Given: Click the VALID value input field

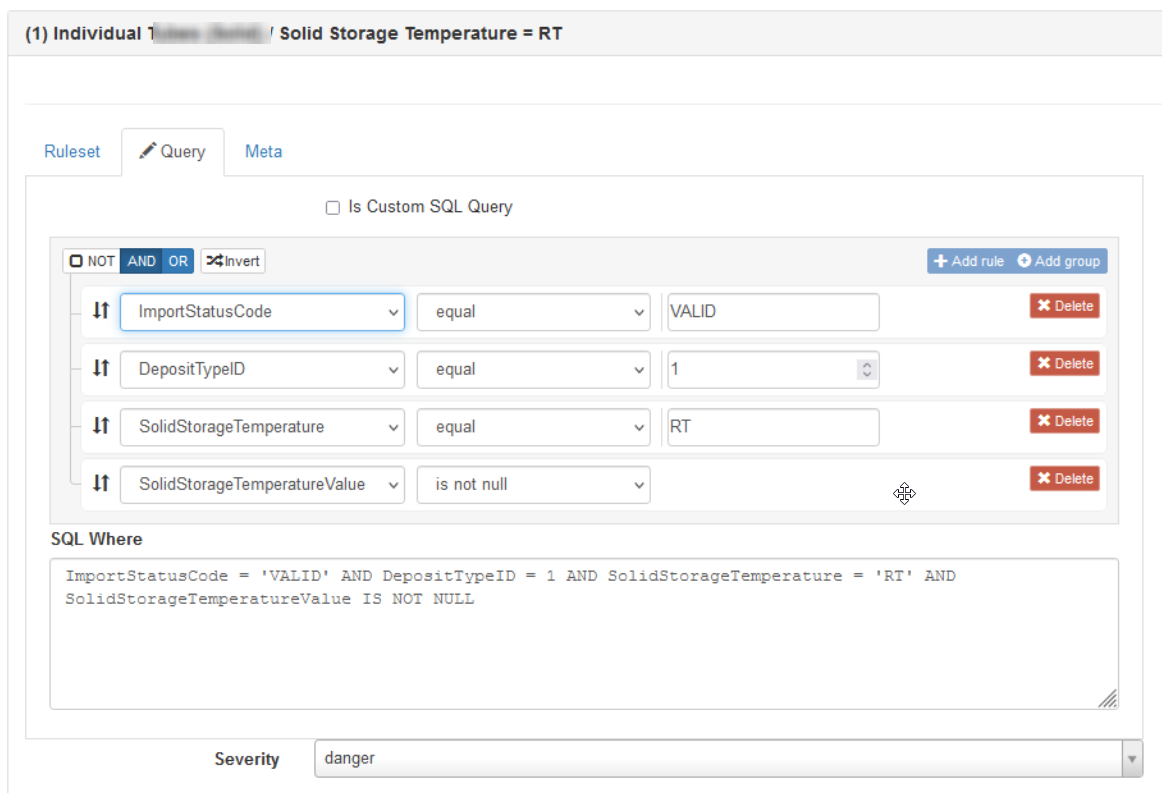Looking at the screenshot, I should coord(773,312).
